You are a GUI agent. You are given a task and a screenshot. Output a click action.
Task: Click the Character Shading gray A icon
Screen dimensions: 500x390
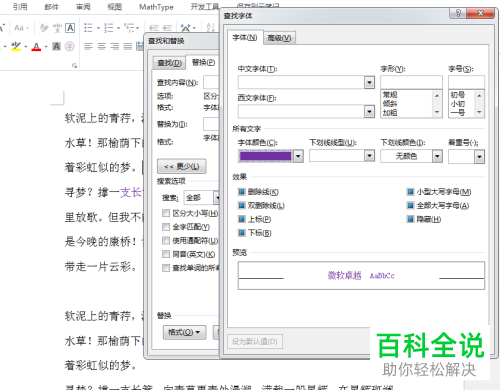(x=57, y=46)
